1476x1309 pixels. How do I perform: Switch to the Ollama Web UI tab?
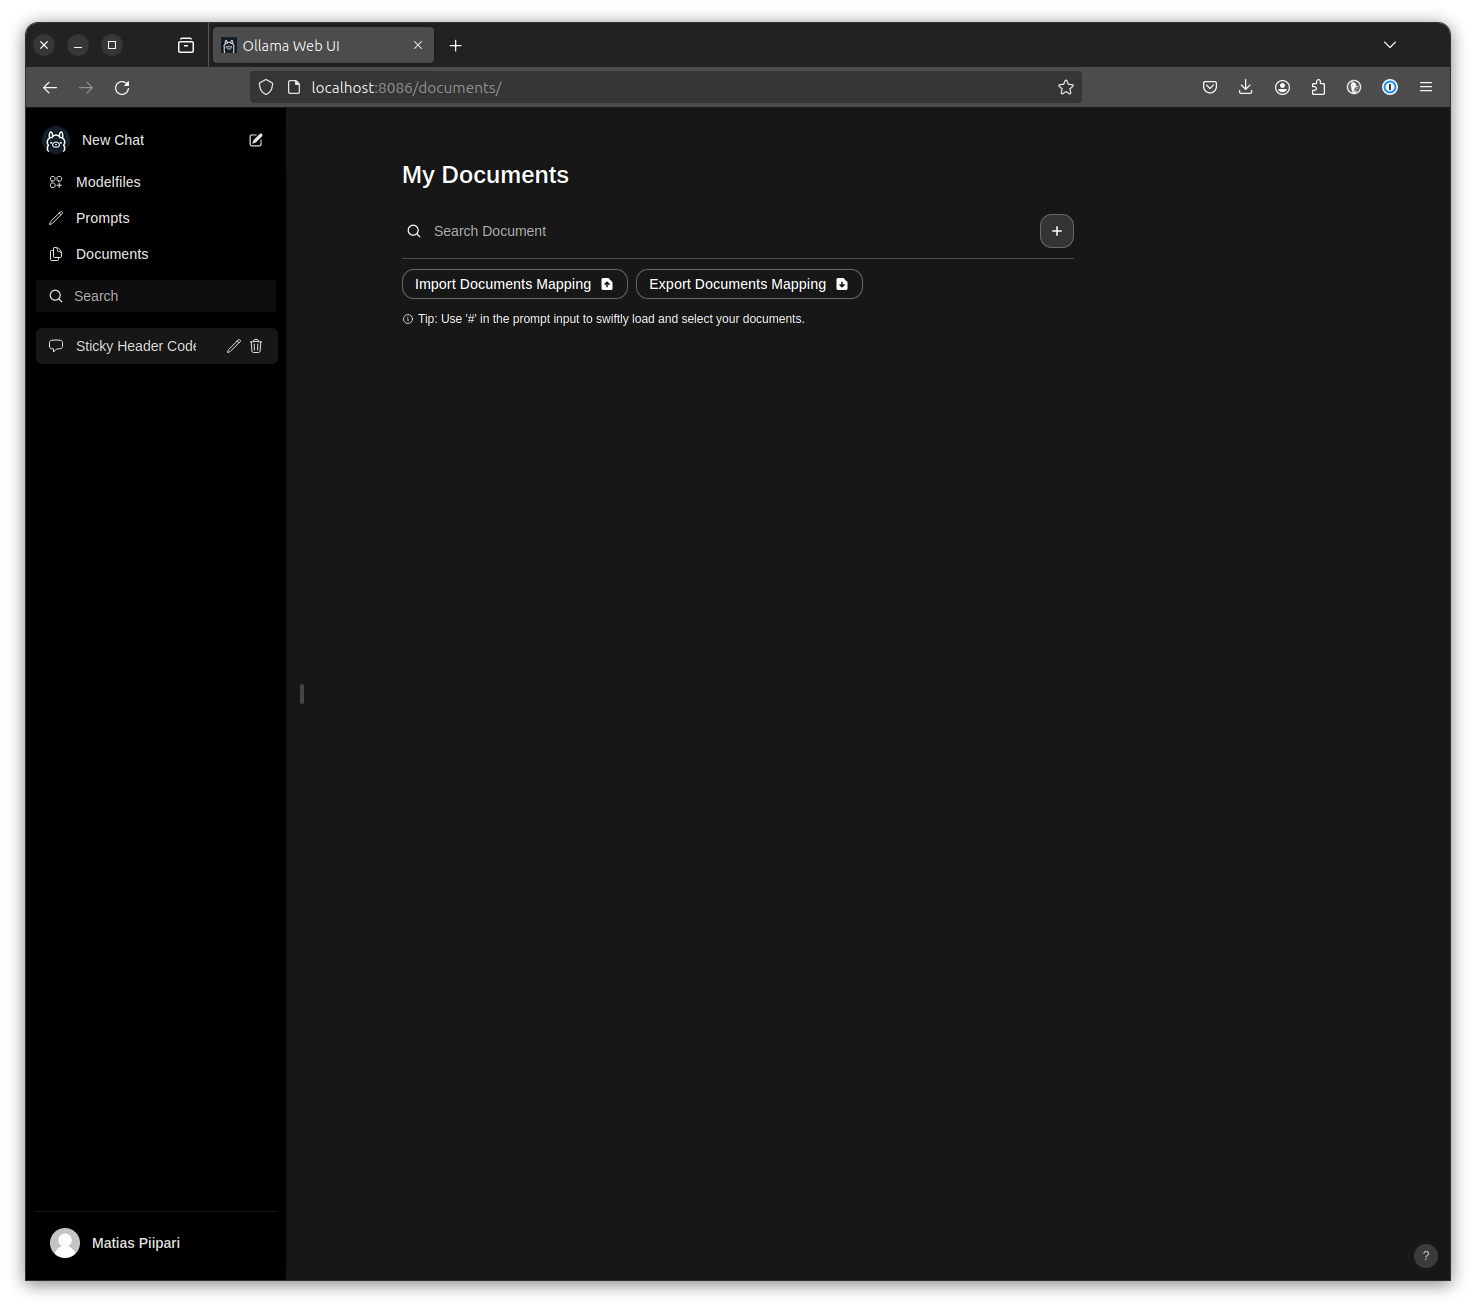point(310,45)
